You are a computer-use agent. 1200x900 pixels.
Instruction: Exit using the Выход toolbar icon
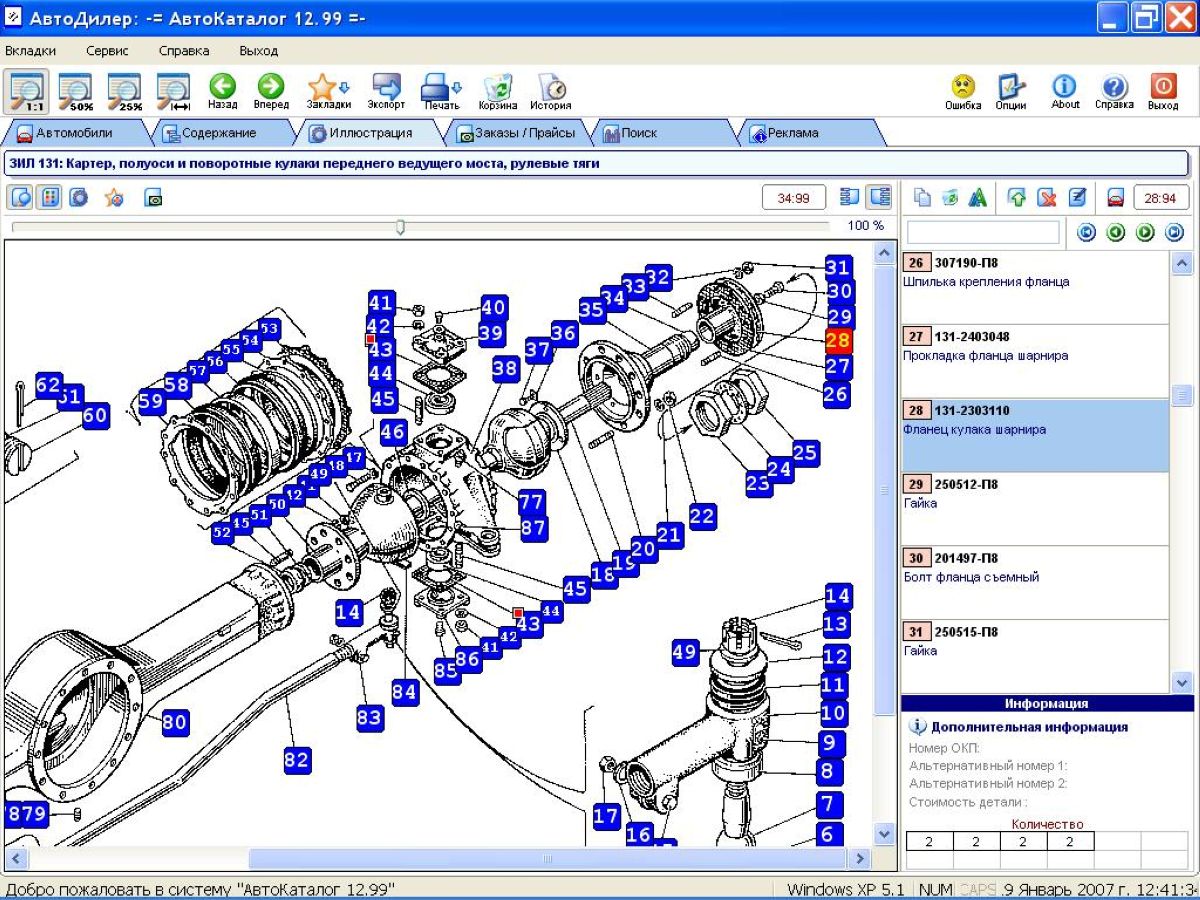[x=1163, y=91]
